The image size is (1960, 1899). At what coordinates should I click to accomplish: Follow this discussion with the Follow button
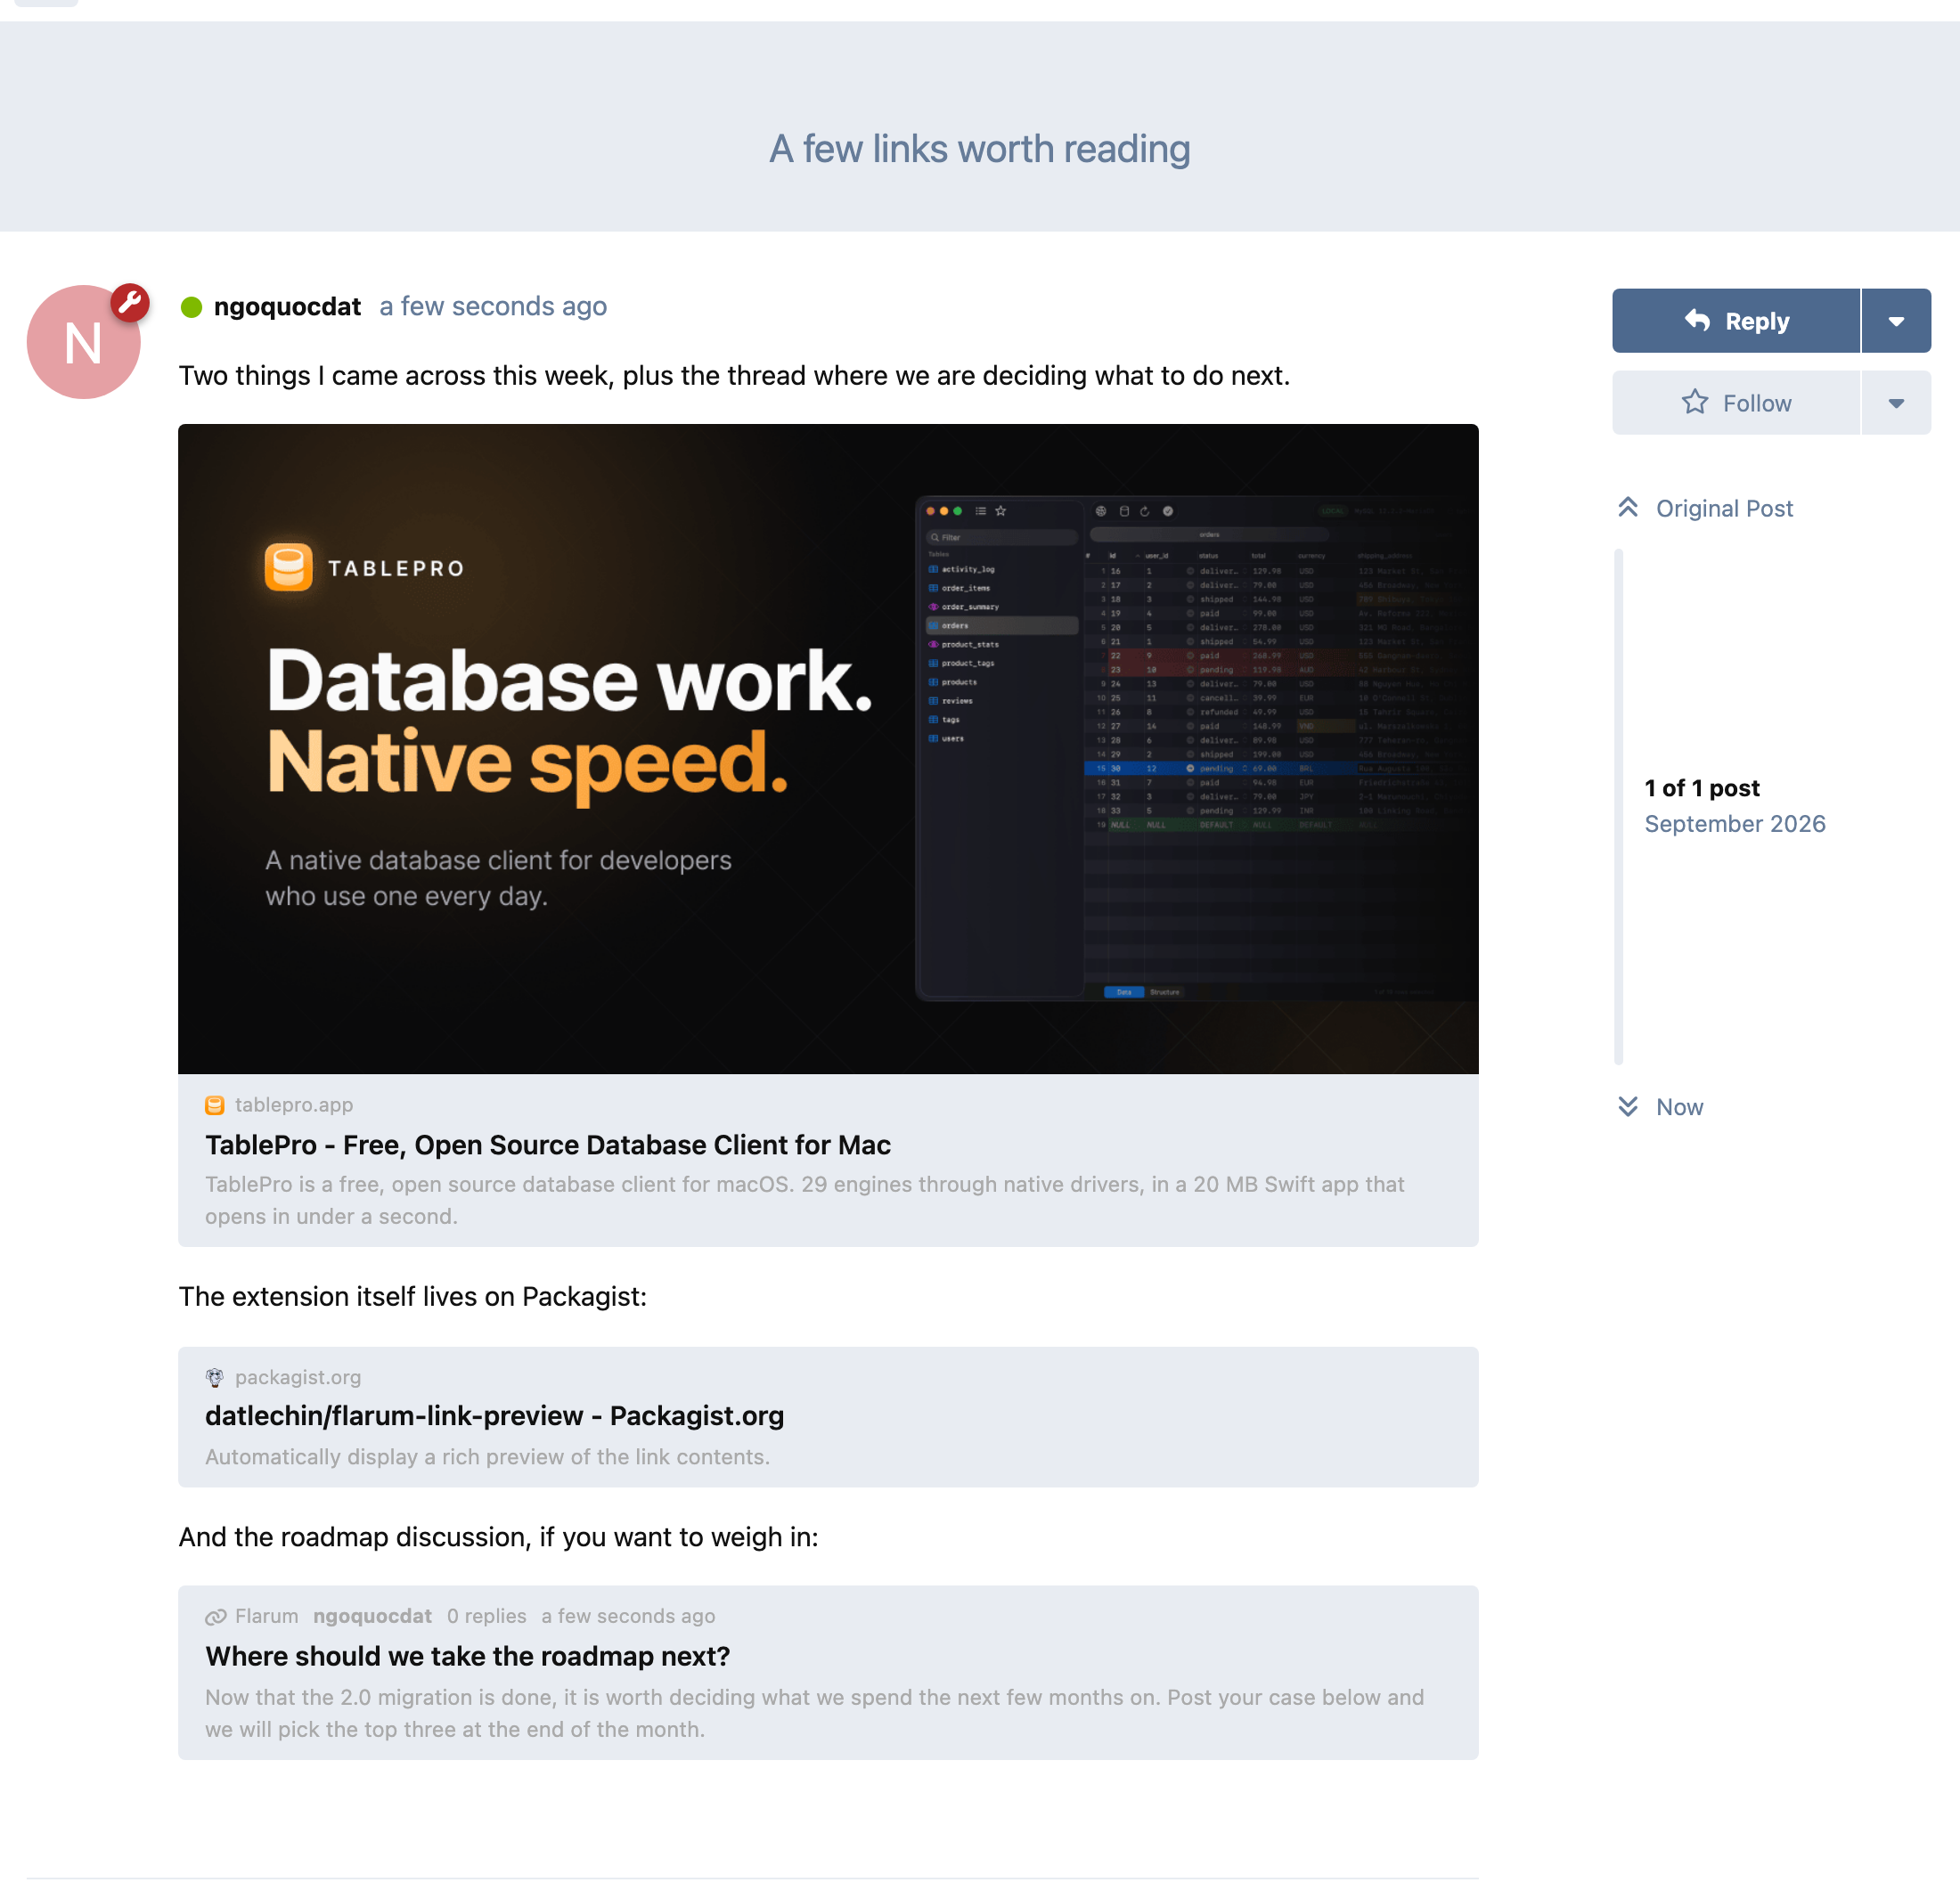1736,403
